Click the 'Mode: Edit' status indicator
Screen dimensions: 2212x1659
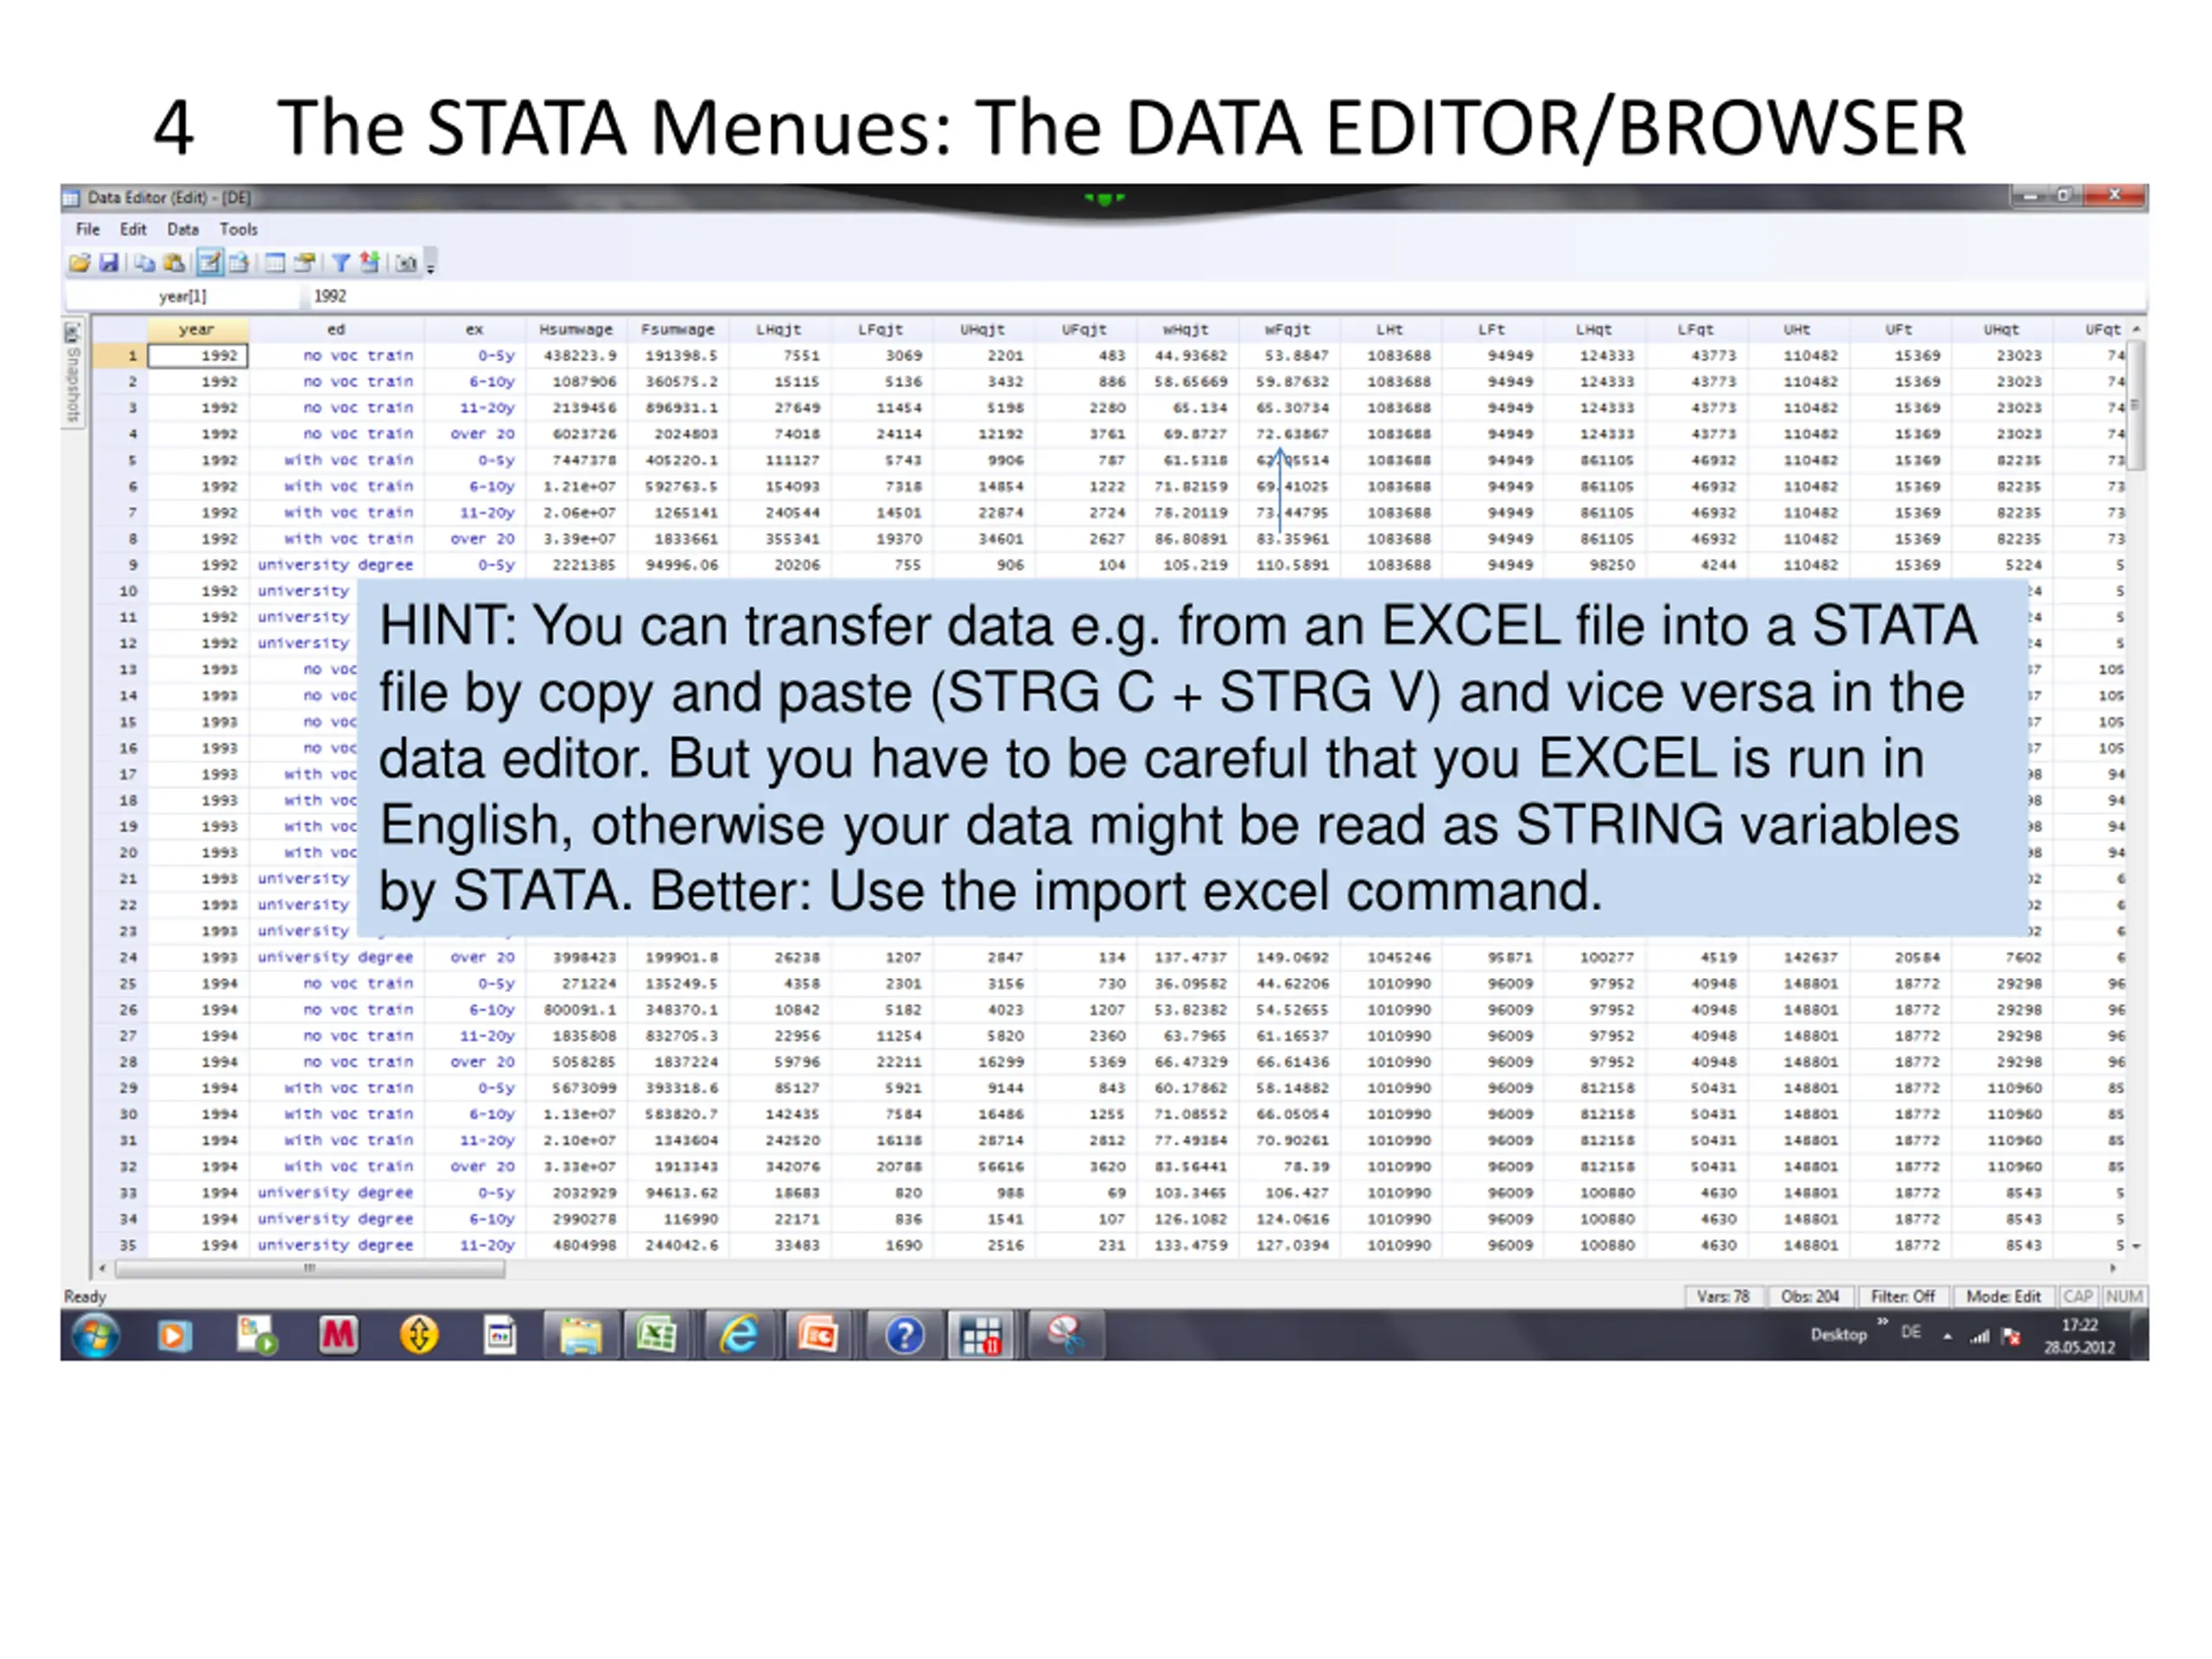2003,1296
